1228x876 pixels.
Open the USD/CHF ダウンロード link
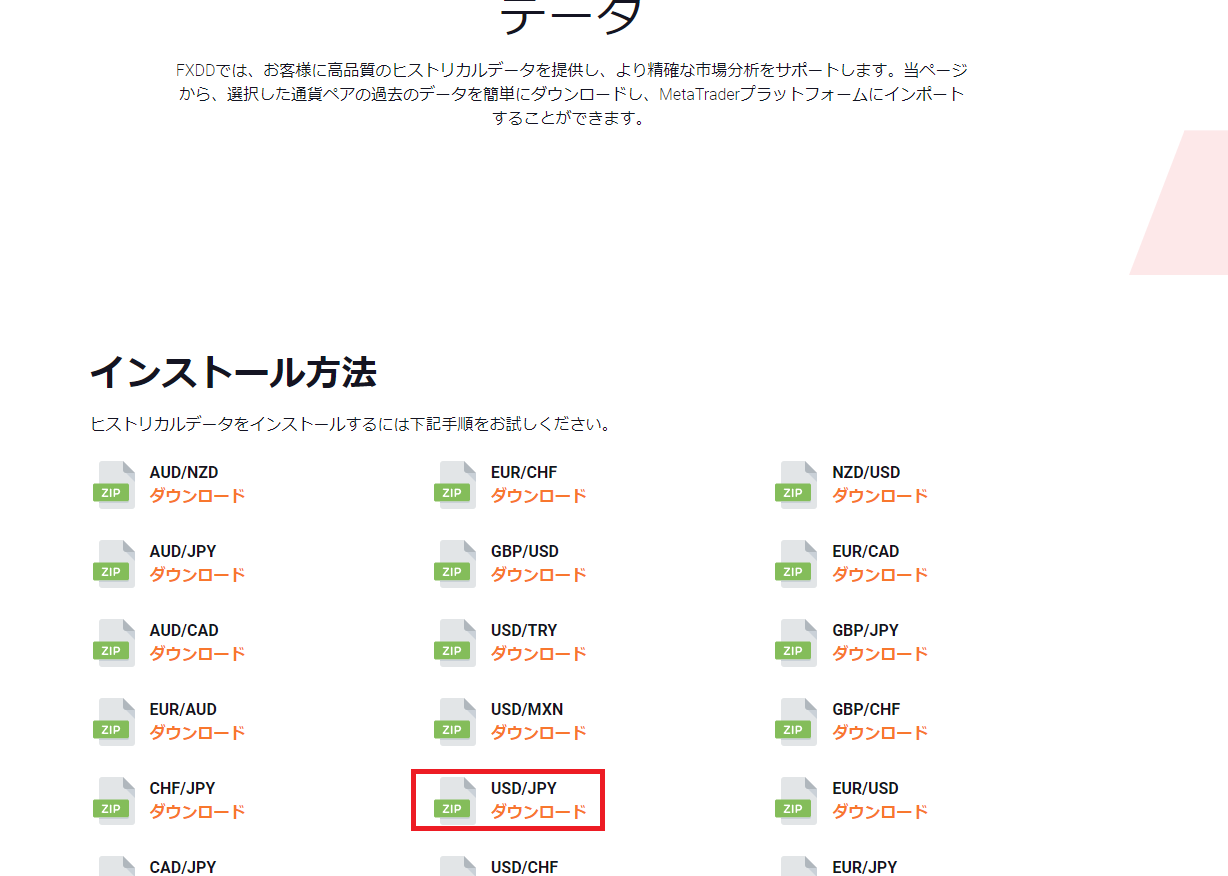(538, 872)
